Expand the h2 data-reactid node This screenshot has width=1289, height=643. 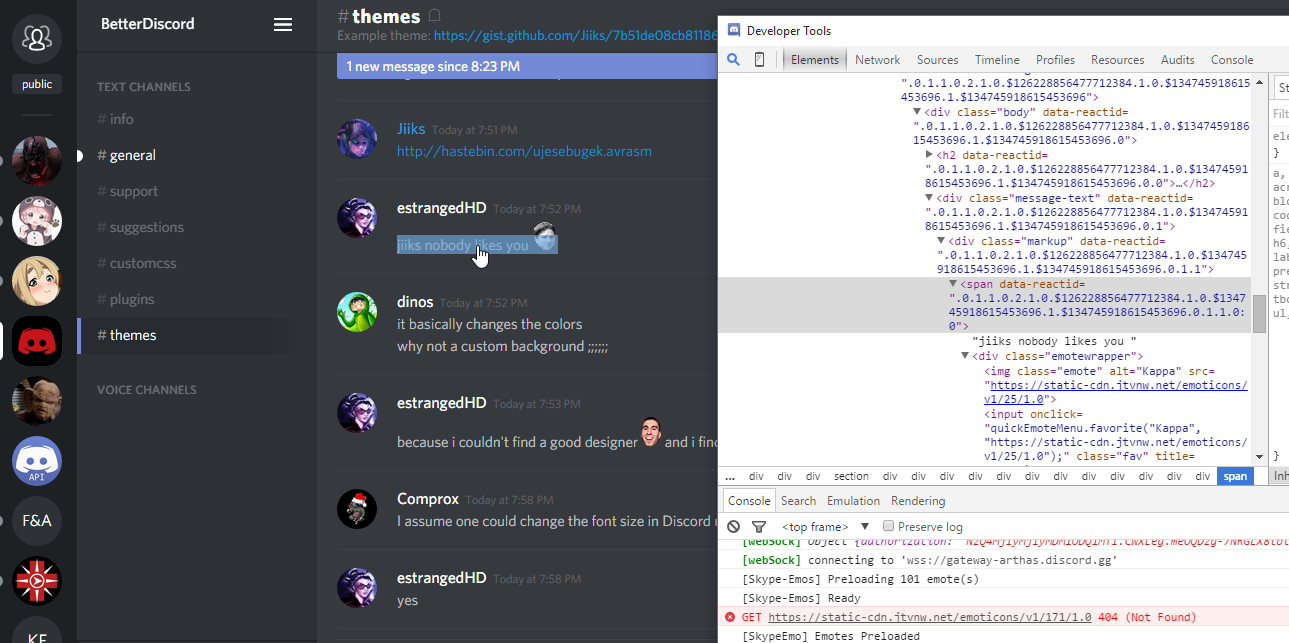(930, 155)
